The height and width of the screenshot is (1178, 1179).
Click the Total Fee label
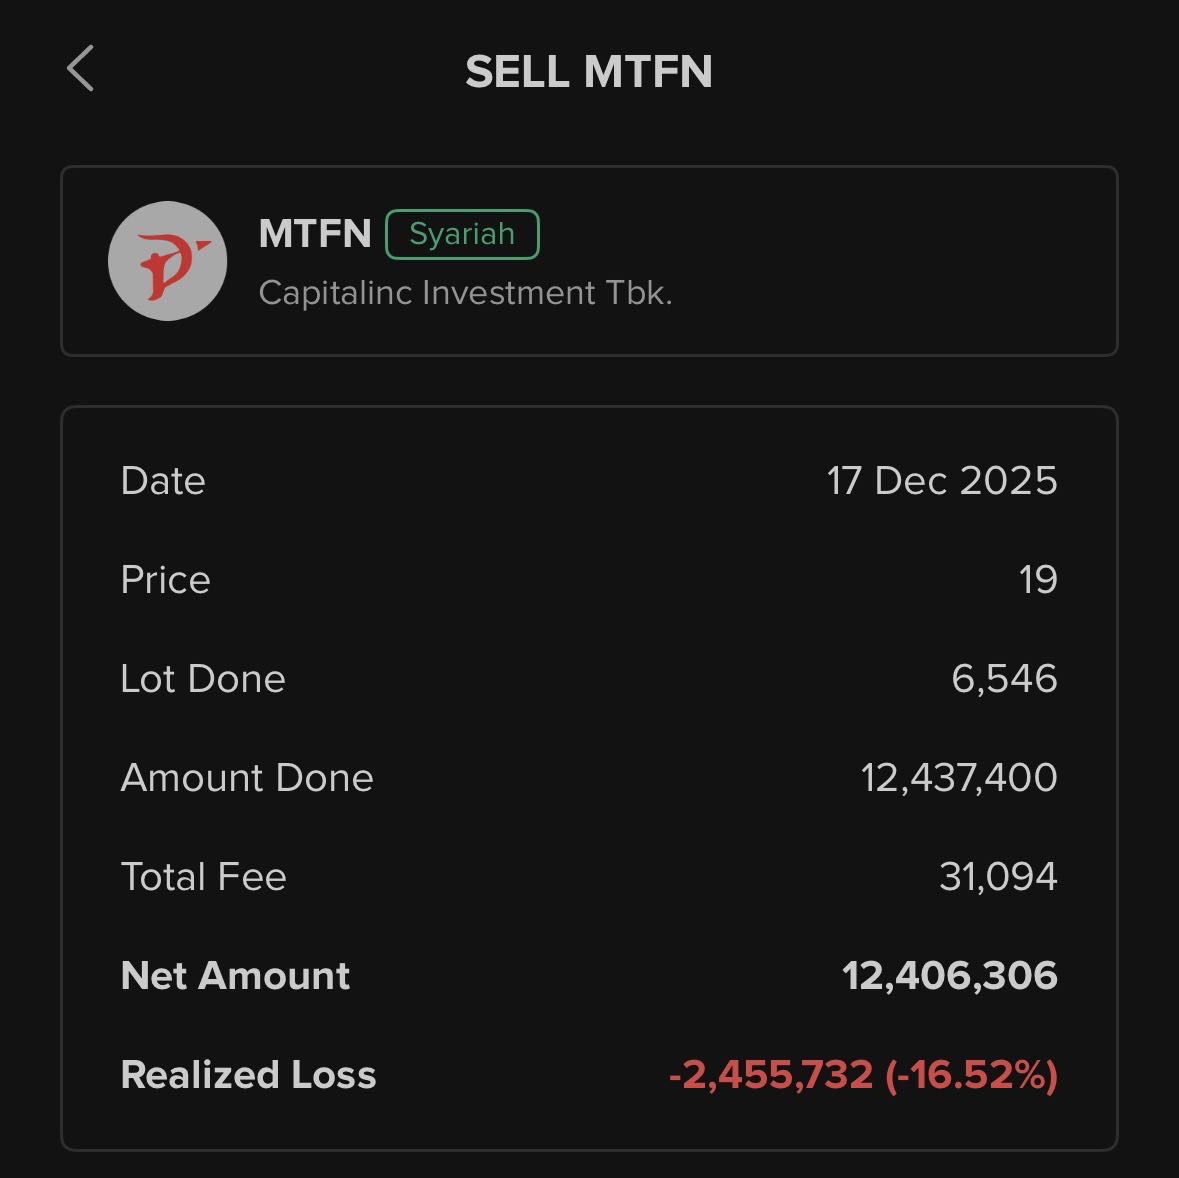point(203,877)
